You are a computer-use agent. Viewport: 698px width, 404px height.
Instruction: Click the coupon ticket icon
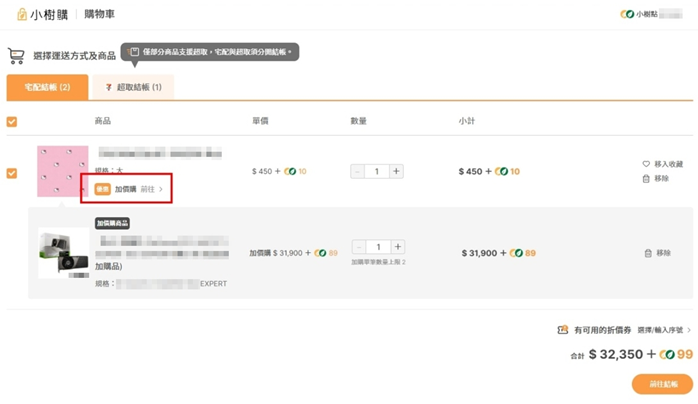point(563,329)
